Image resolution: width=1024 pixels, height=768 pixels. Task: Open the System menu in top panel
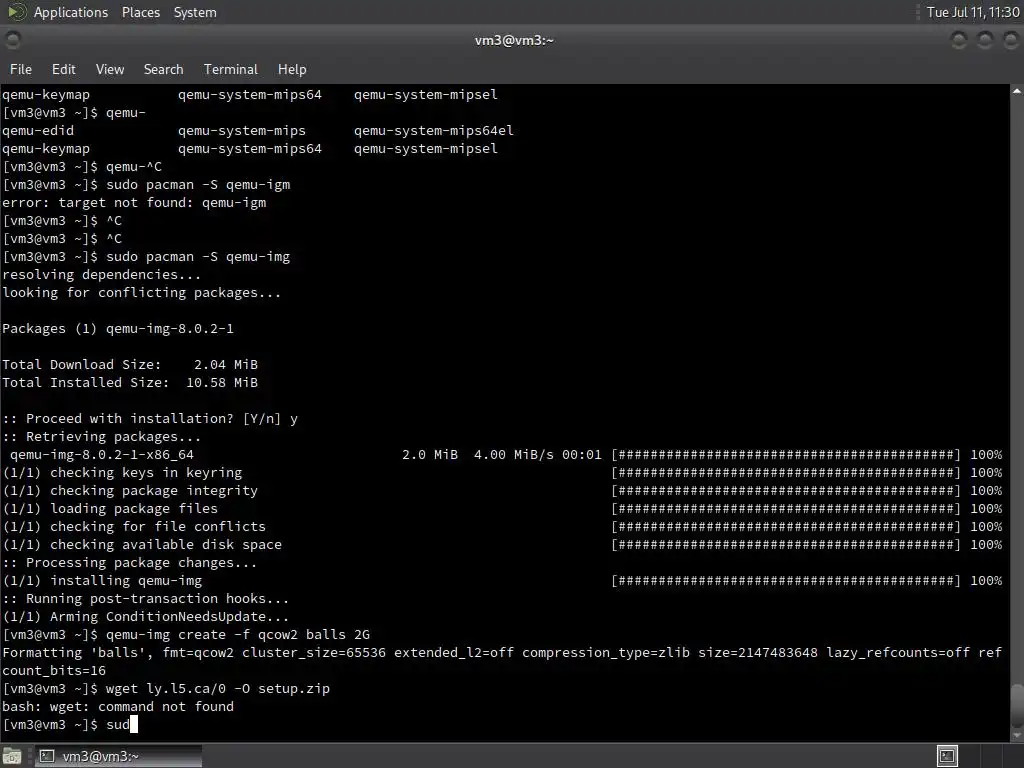195,12
